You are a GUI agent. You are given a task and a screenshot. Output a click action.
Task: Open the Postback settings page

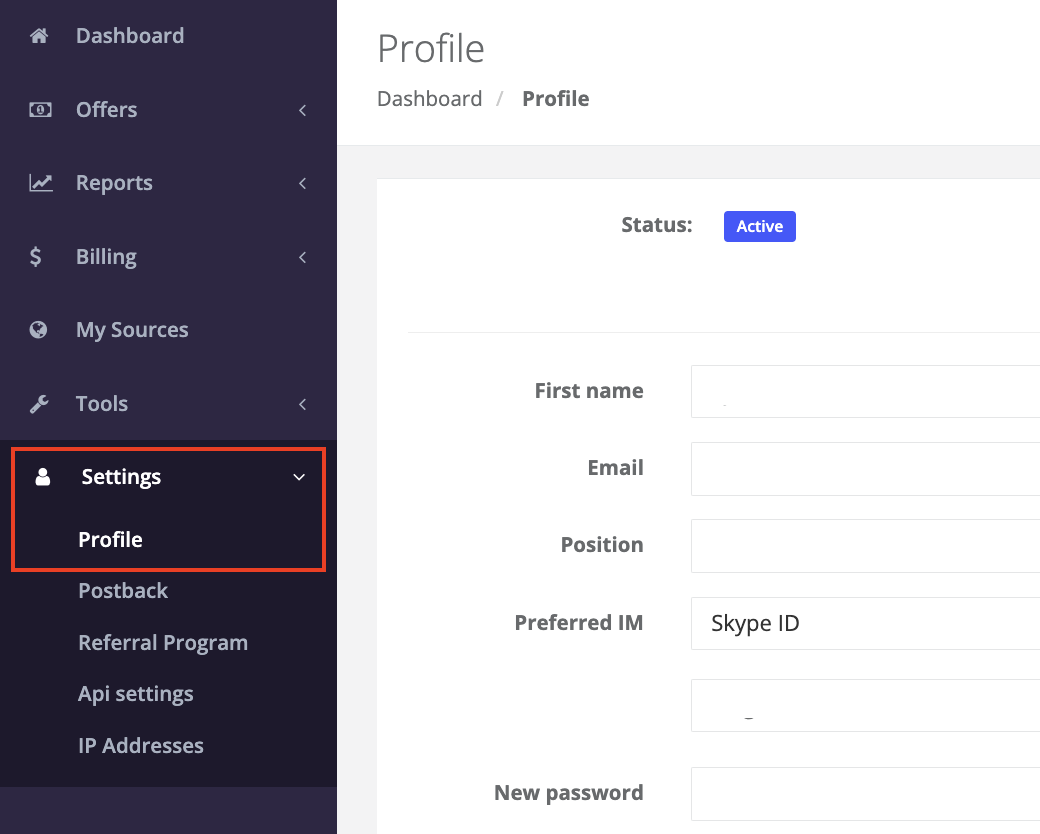point(123,591)
